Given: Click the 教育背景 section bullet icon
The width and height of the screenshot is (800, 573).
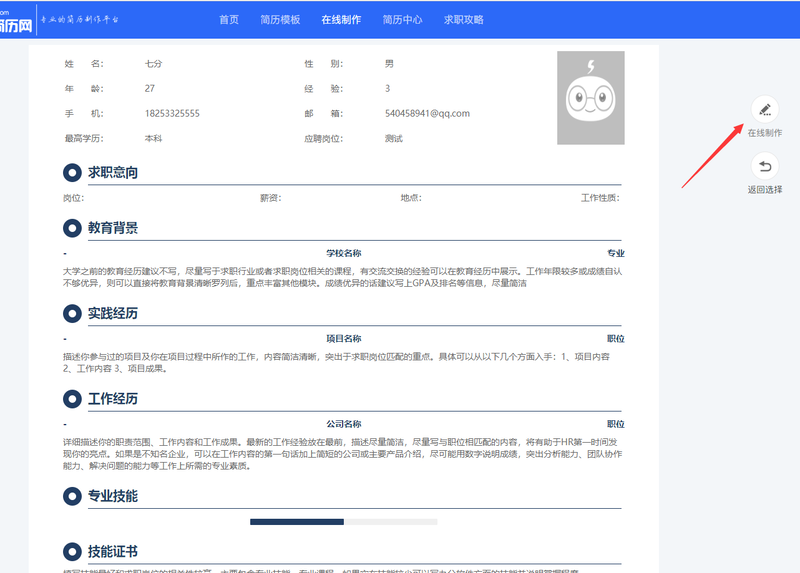Looking at the screenshot, I should tap(72, 228).
